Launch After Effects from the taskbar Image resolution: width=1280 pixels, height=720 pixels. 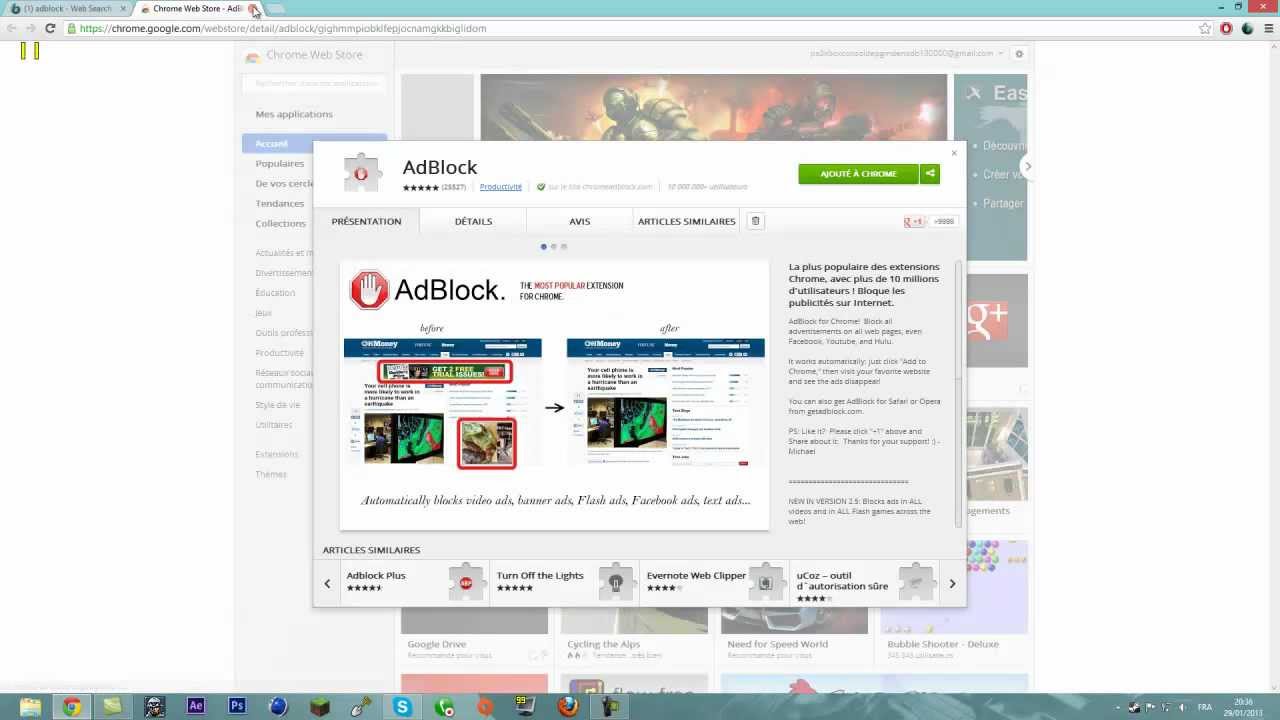click(195, 707)
